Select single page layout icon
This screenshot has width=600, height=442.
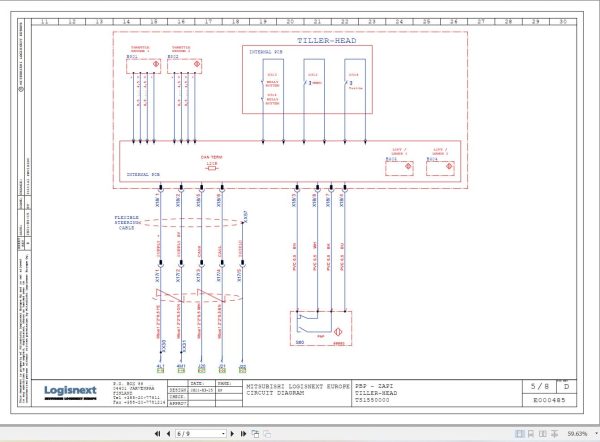coord(520,434)
